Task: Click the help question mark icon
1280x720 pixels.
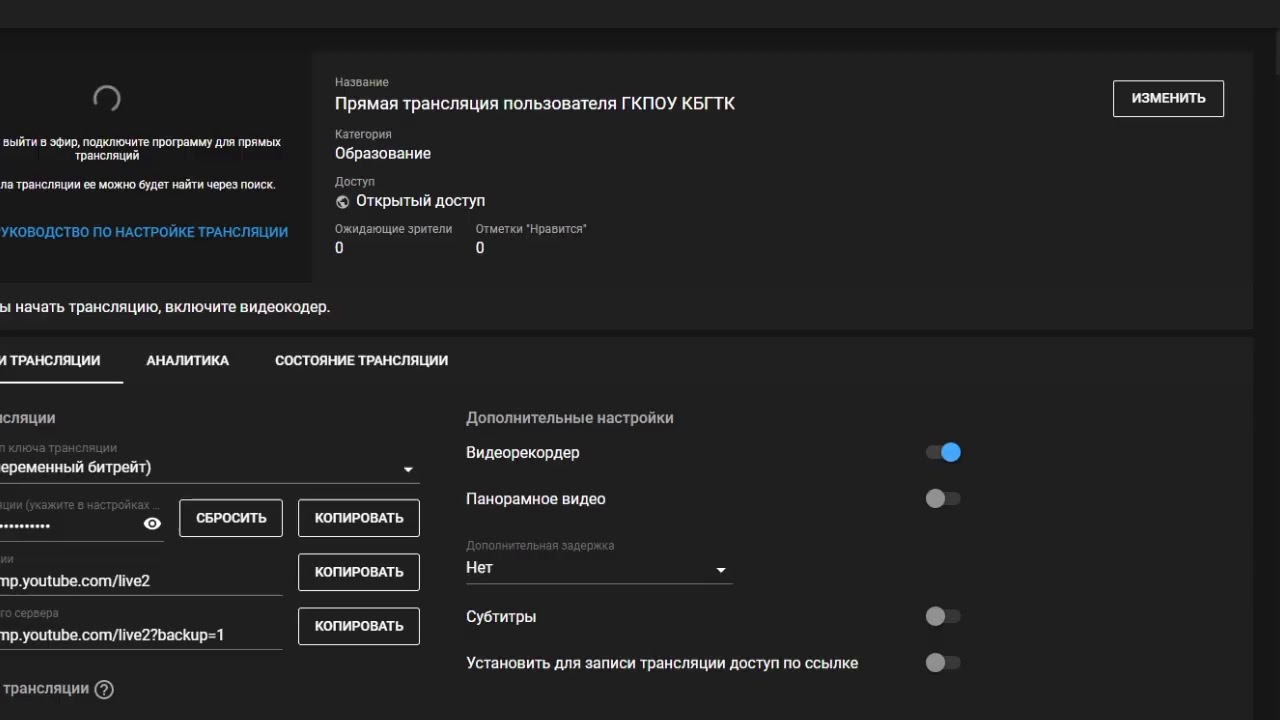Action: (x=104, y=689)
